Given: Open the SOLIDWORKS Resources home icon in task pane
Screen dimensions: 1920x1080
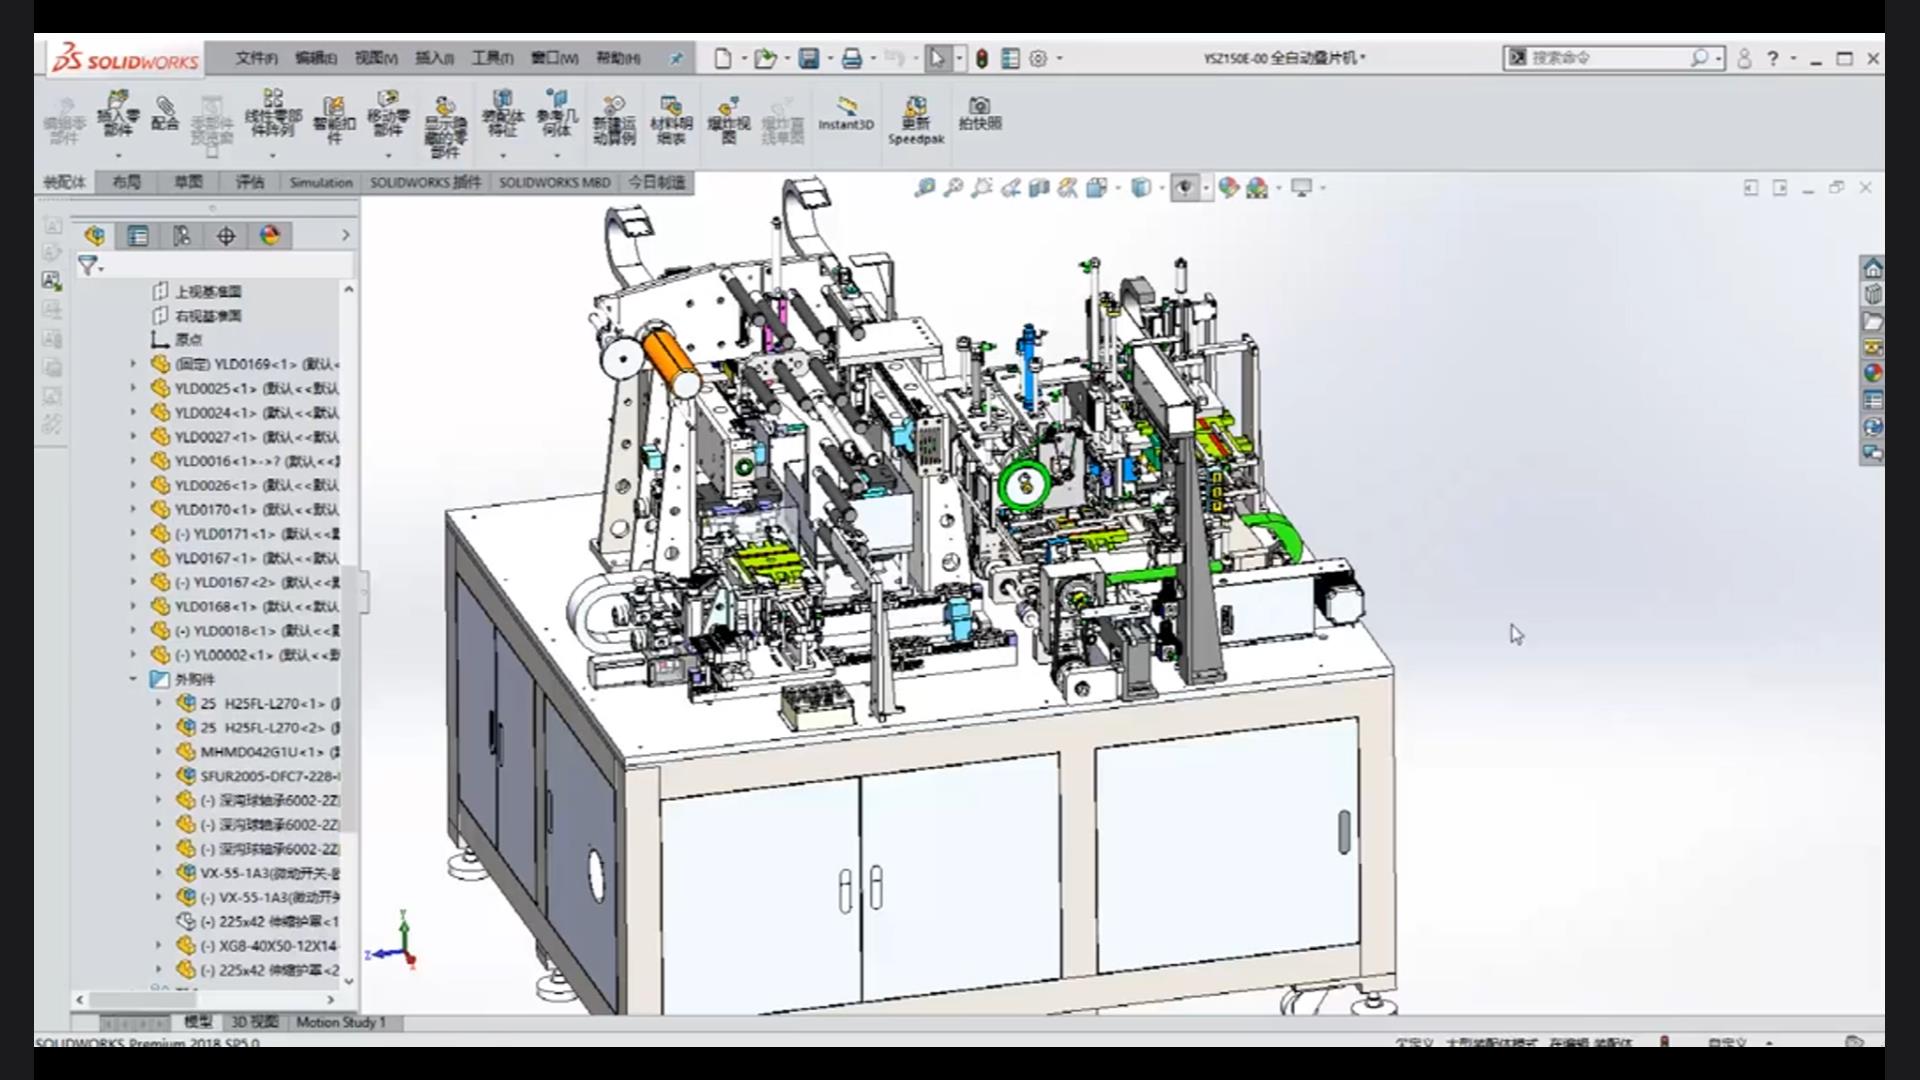Looking at the screenshot, I should 1873,268.
